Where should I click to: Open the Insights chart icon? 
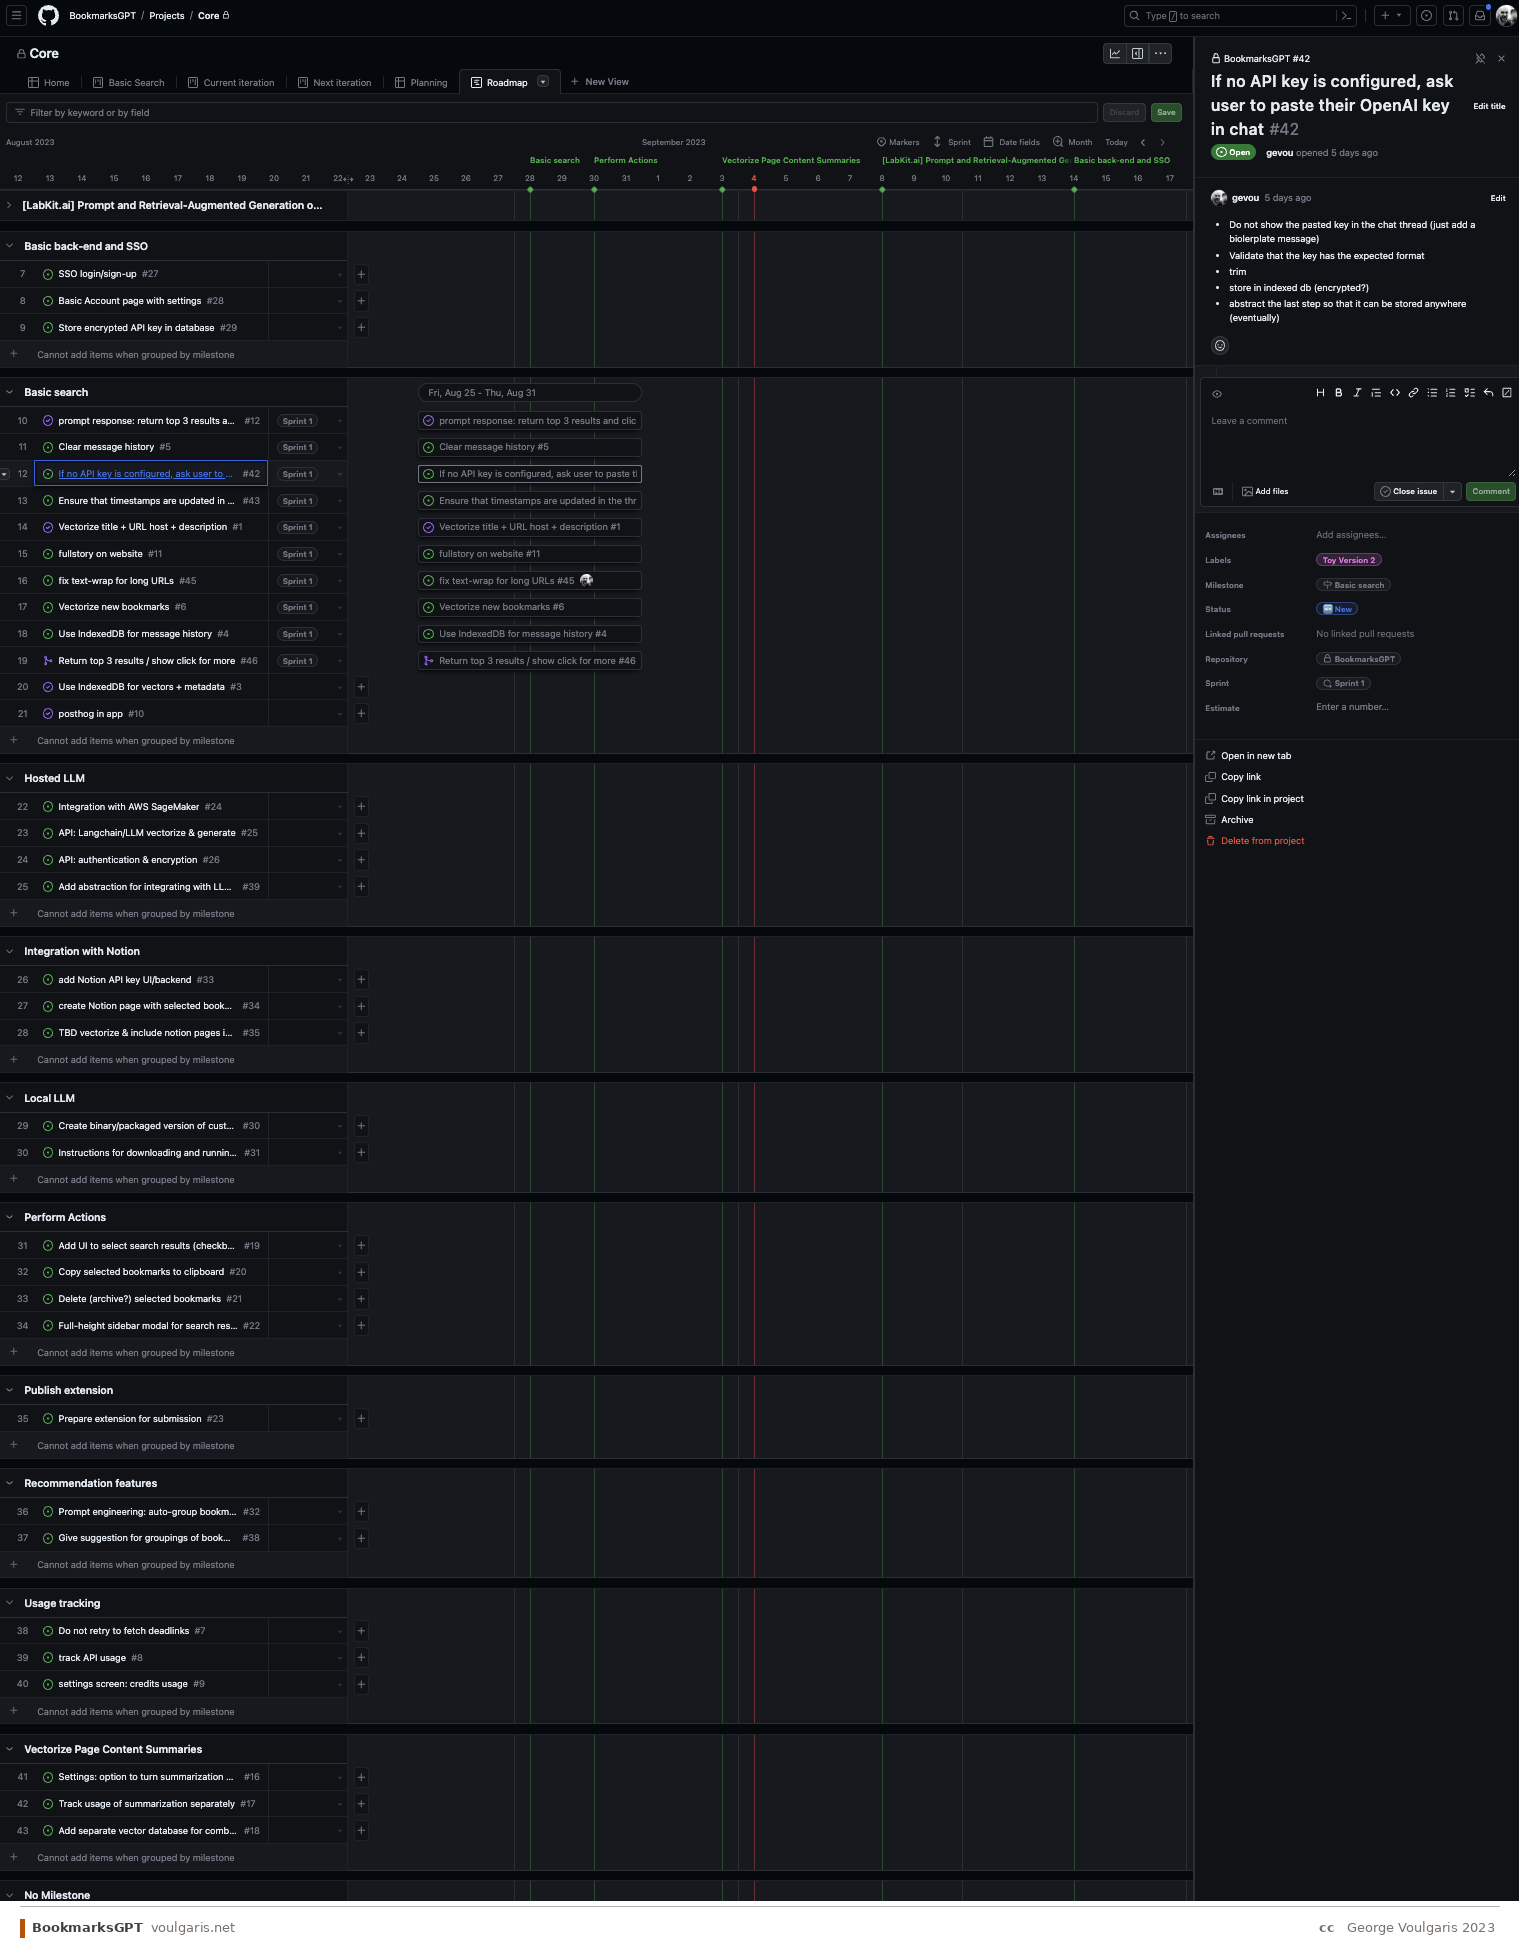click(x=1115, y=54)
